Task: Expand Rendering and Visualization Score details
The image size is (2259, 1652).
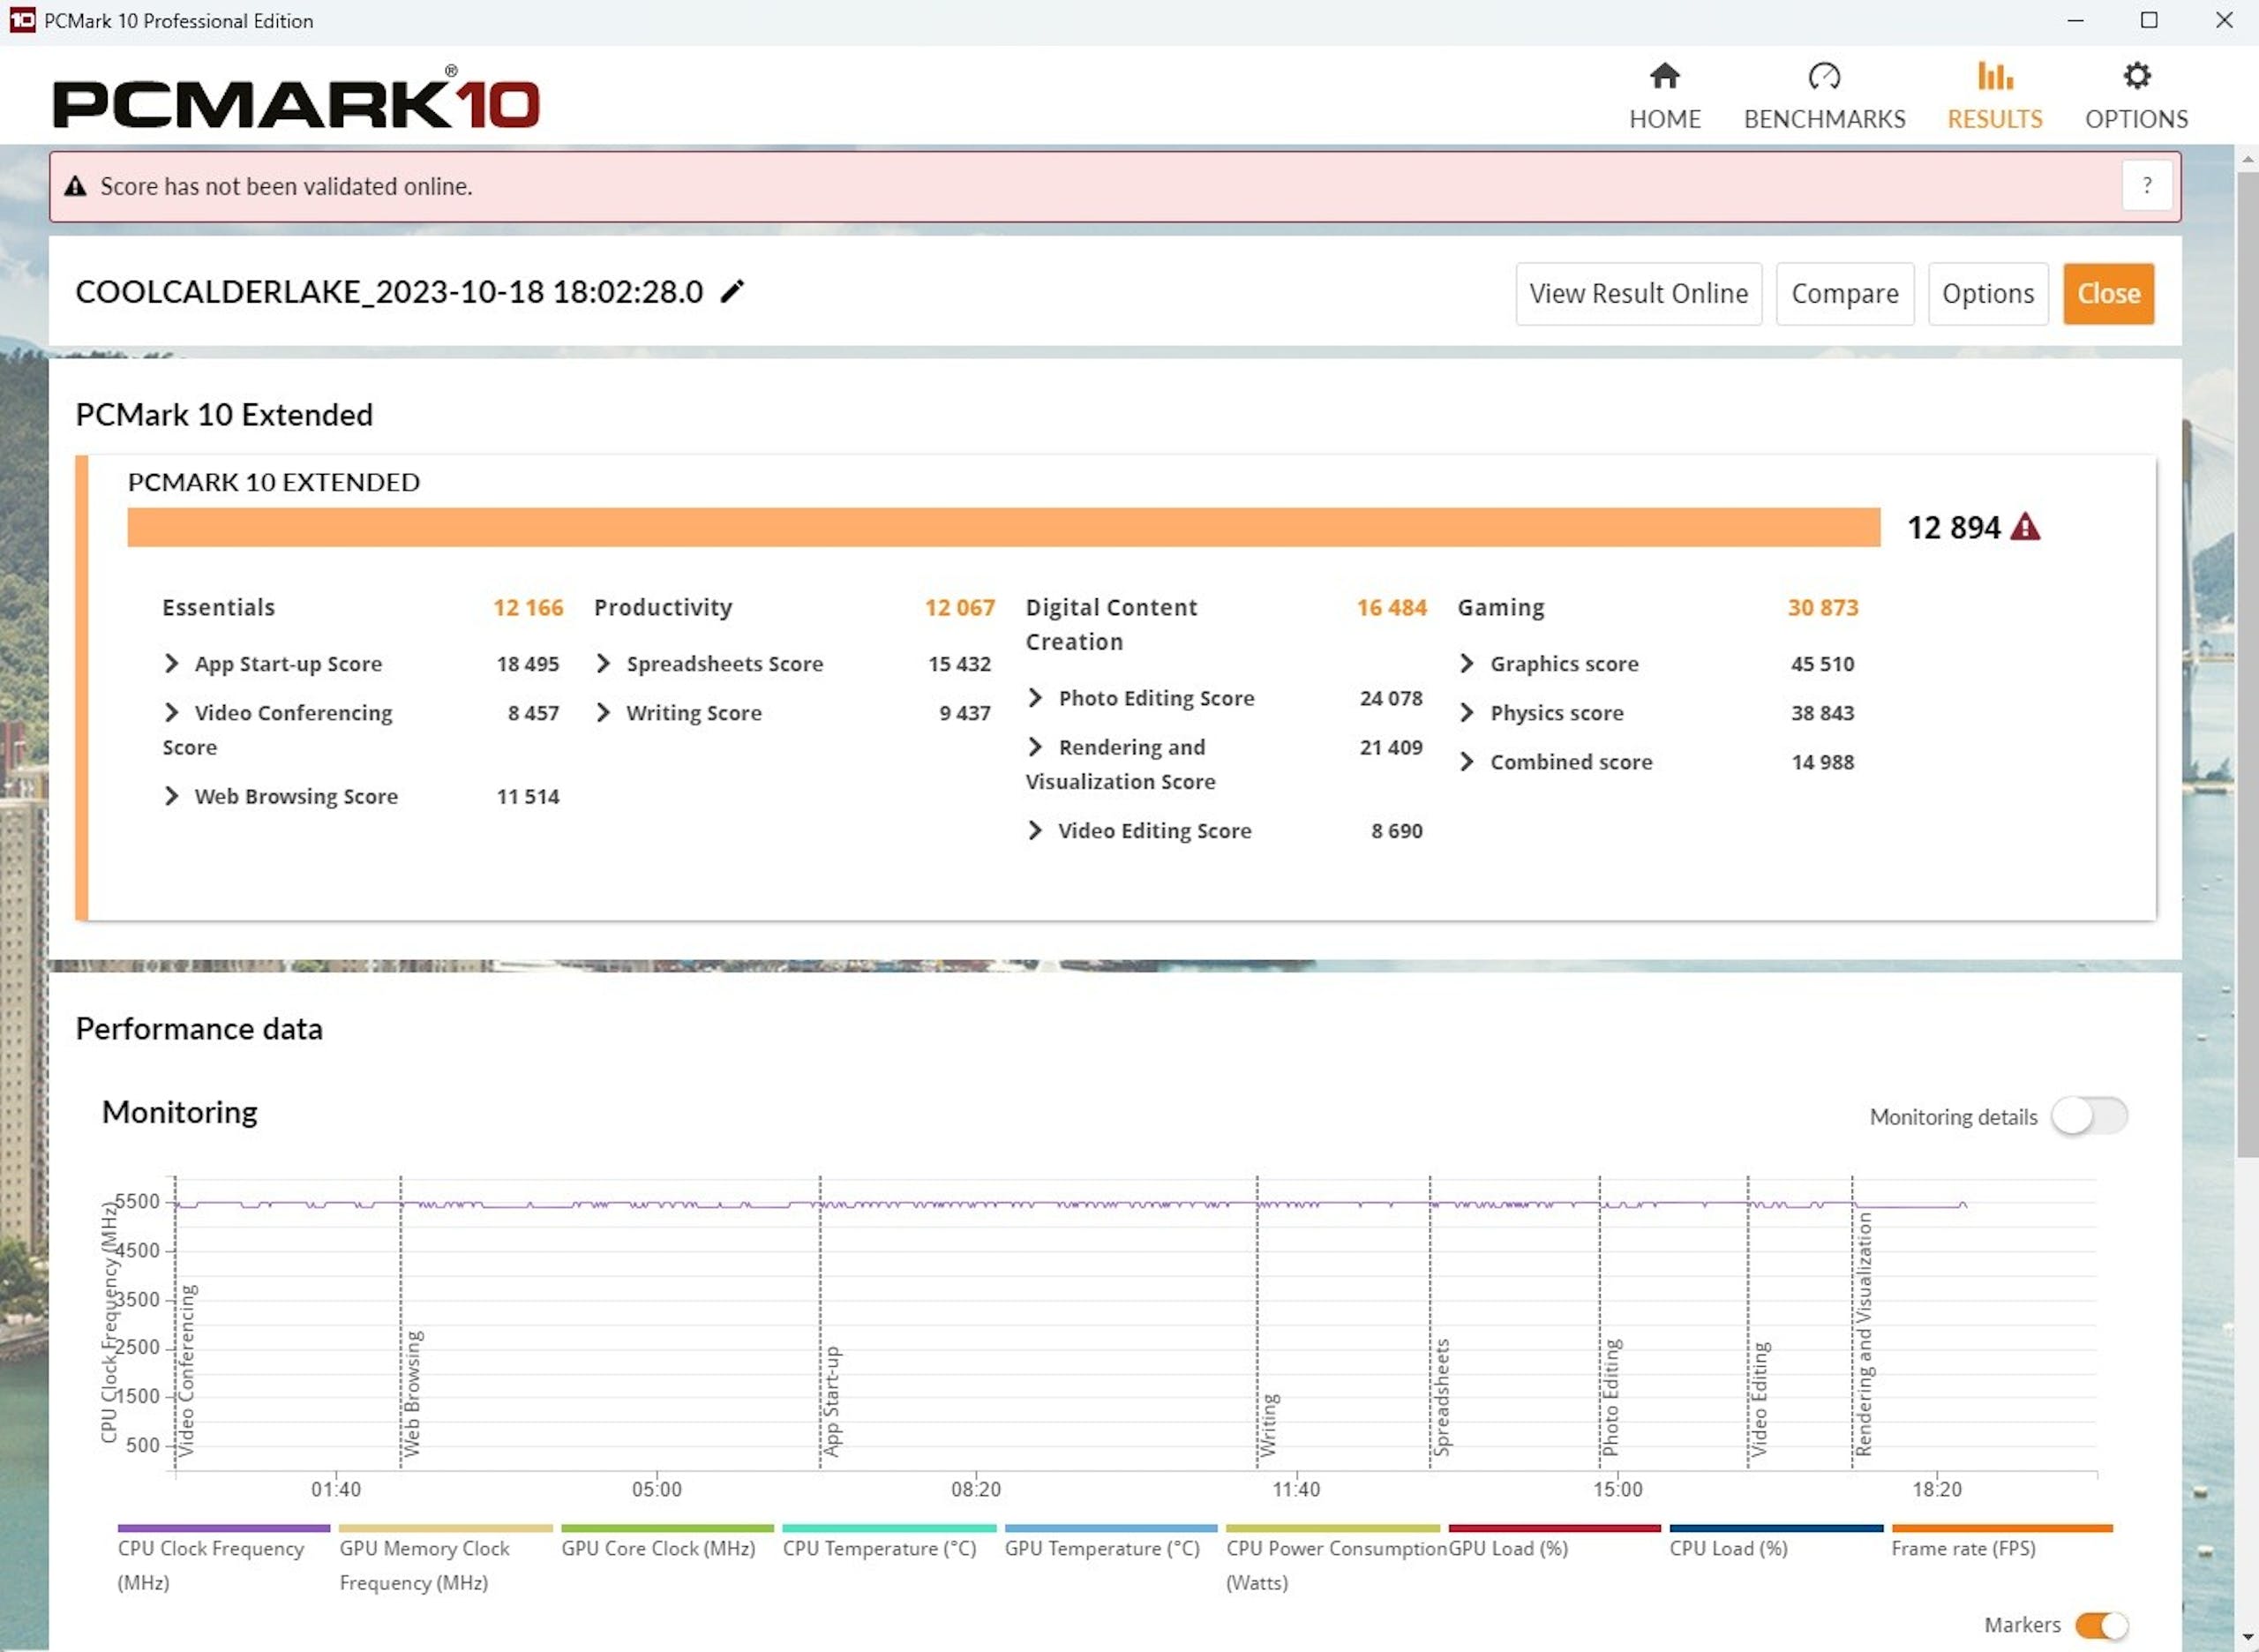Action: tap(1035, 747)
